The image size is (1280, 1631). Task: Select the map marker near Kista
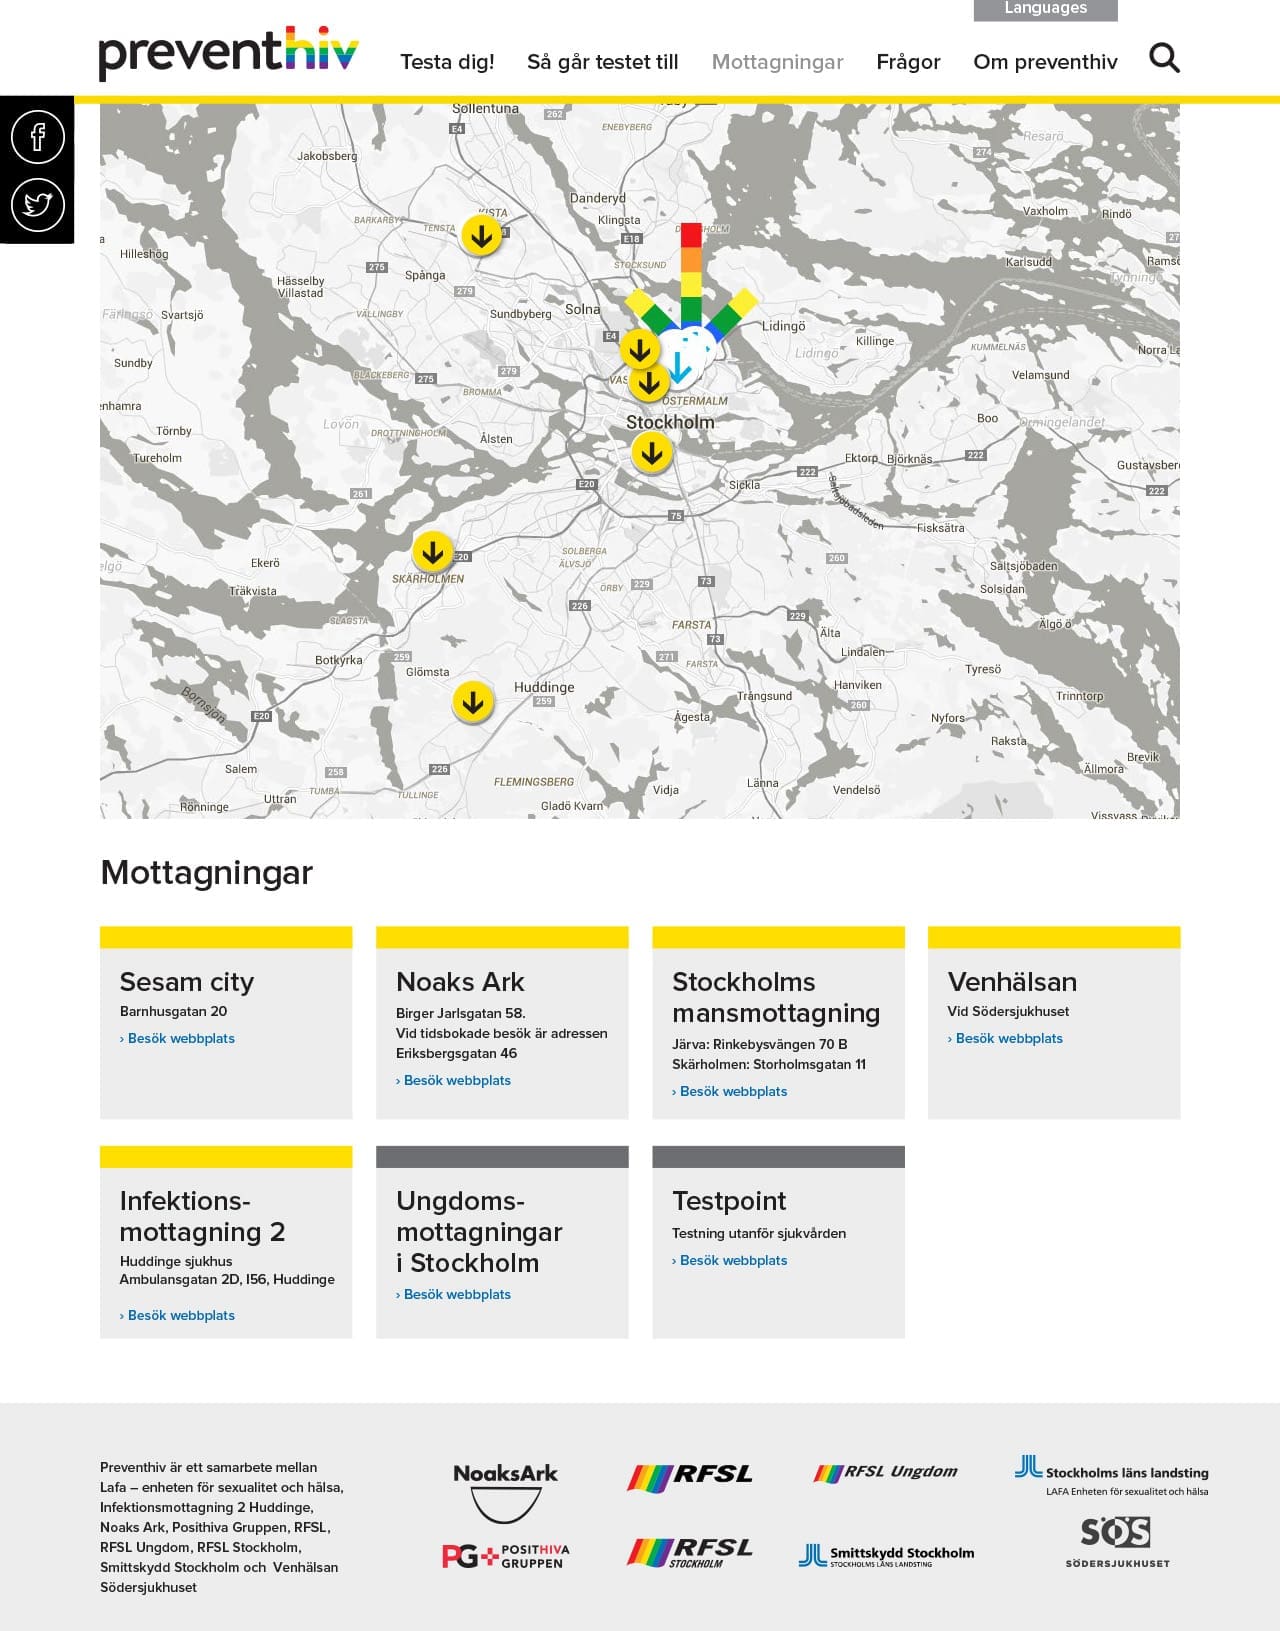point(481,237)
